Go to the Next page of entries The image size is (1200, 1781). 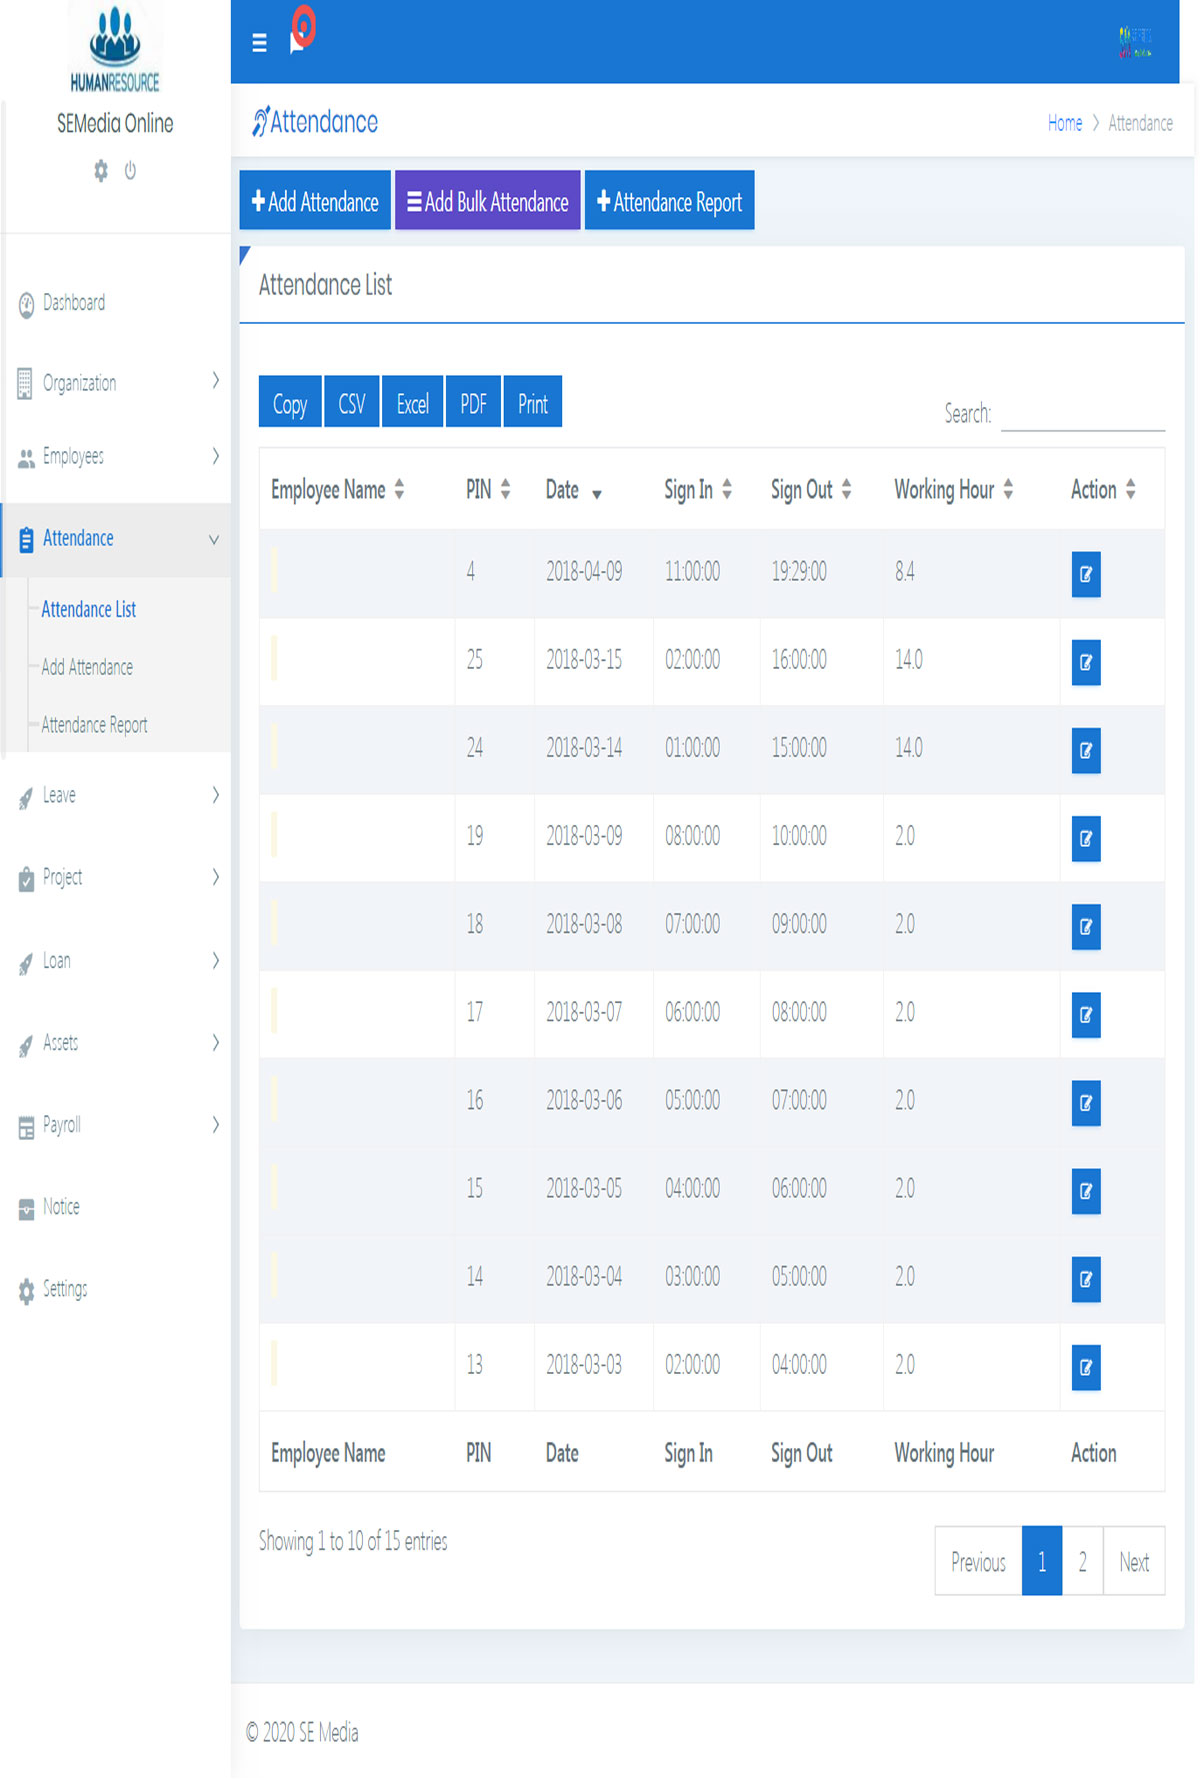click(1134, 1561)
